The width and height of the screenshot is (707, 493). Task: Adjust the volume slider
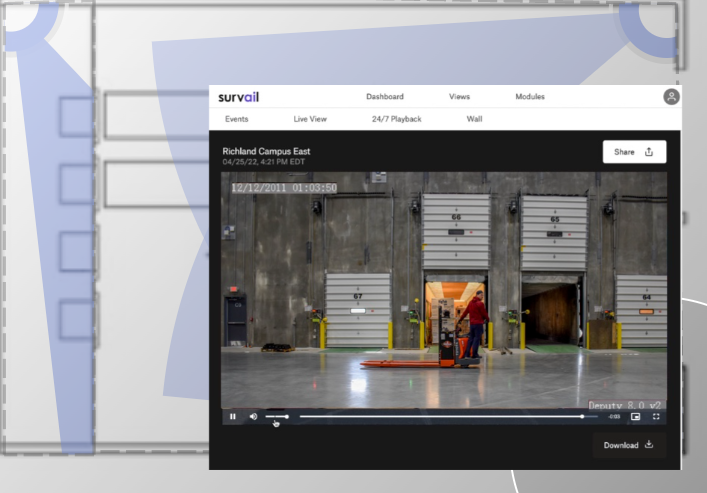[277, 416]
